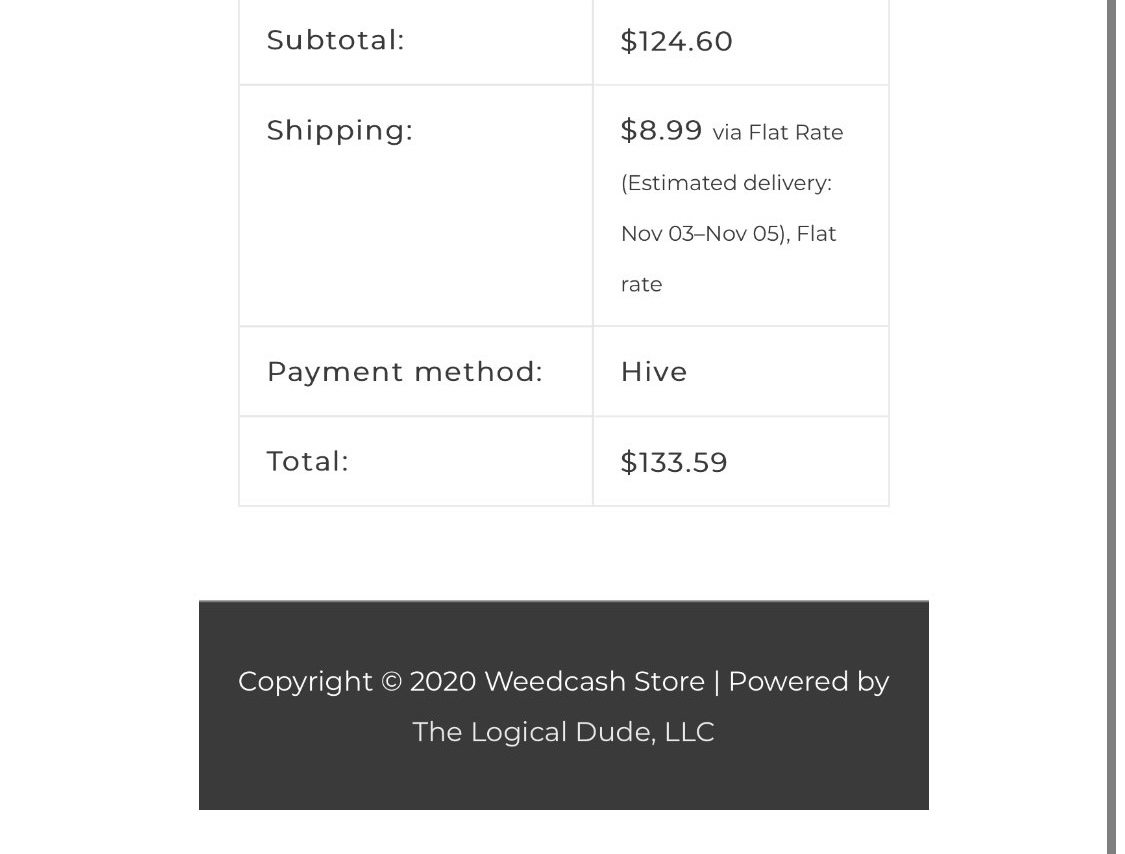1125x854 pixels.
Task: Click the Weedcash Store footer name
Action: pos(594,681)
